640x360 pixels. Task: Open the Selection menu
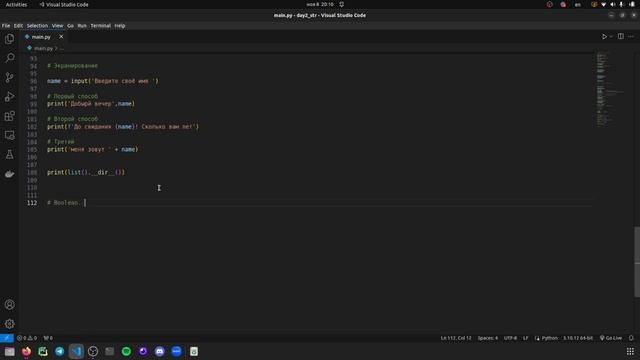38,26
